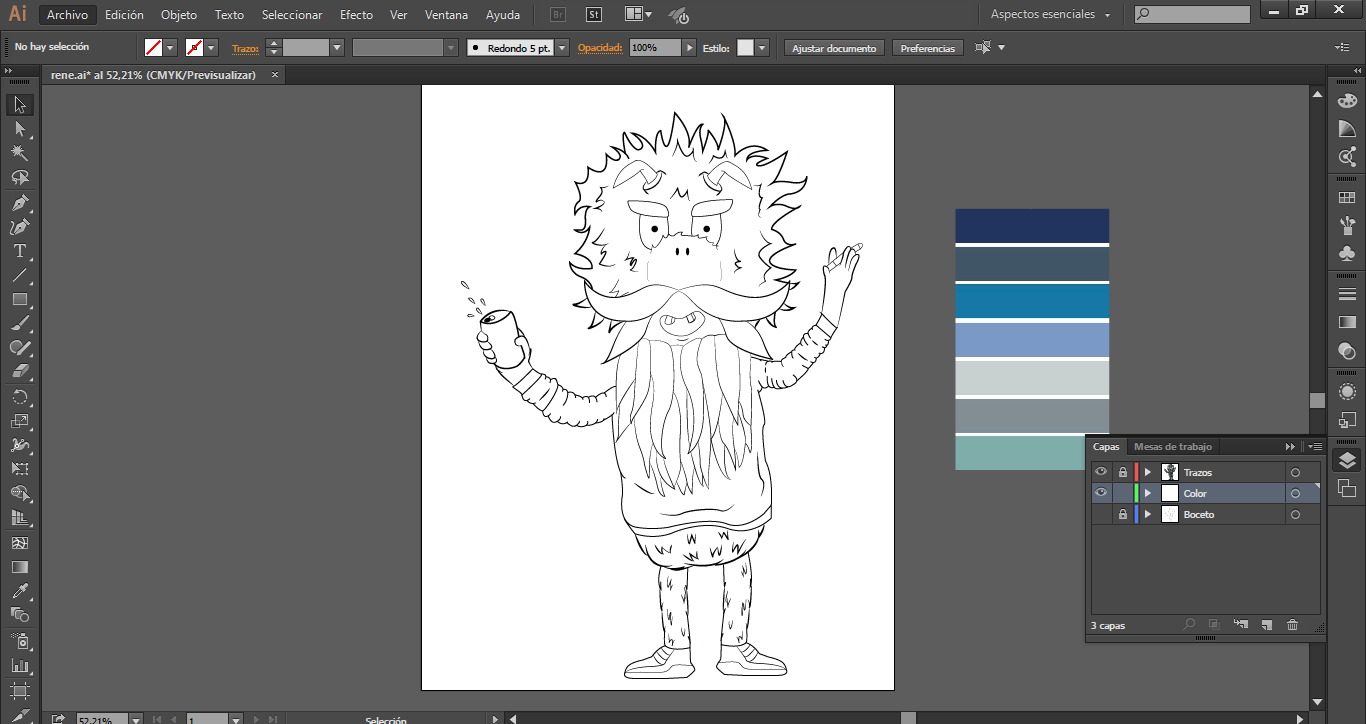The width and height of the screenshot is (1366, 724).
Task: Select the Type tool
Action: coord(19,251)
